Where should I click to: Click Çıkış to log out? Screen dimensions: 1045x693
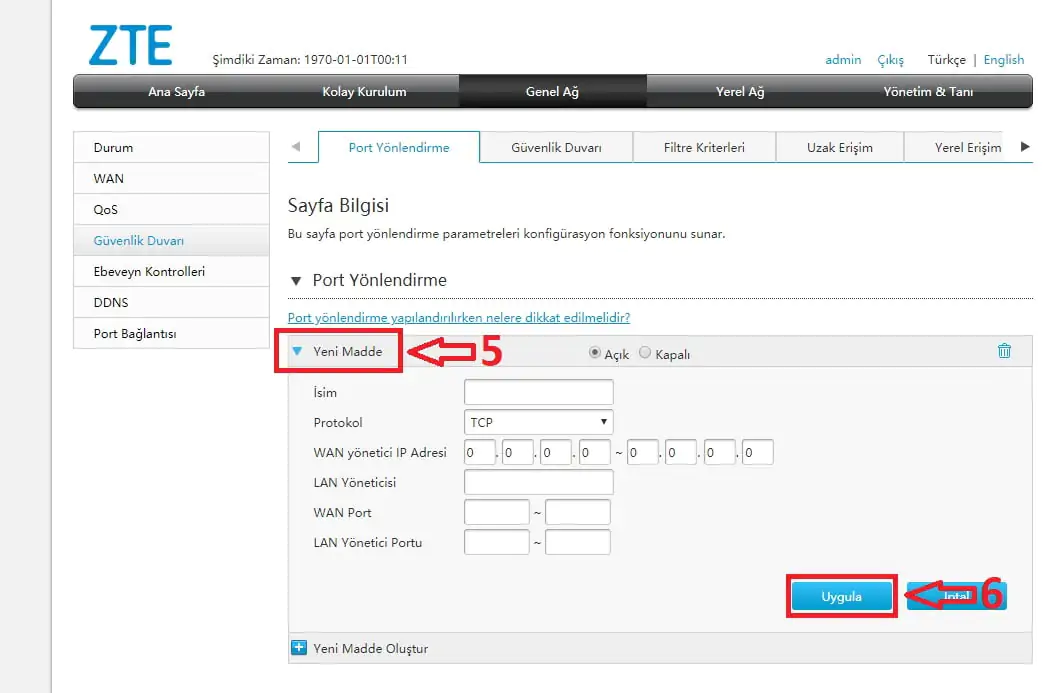click(890, 60)
